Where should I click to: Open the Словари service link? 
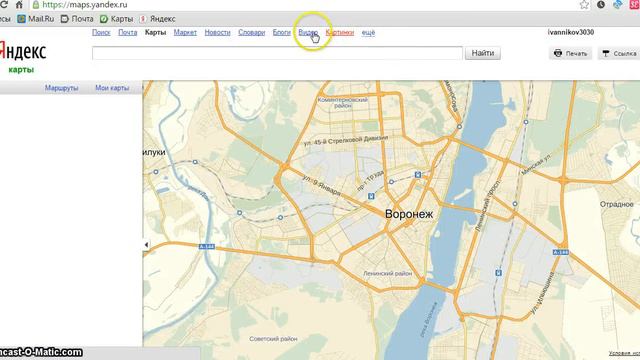[252, 32]
